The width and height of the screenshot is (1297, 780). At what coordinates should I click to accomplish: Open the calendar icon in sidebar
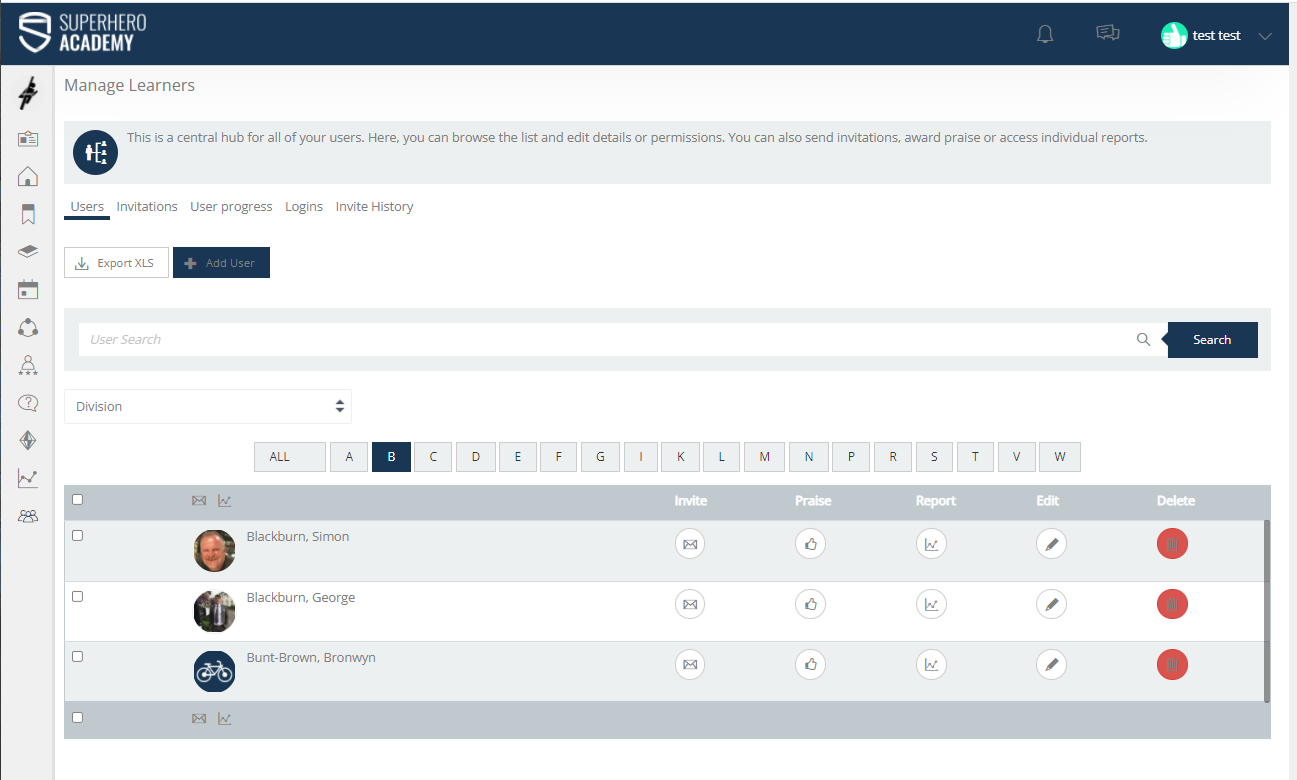tap(28, 290)
